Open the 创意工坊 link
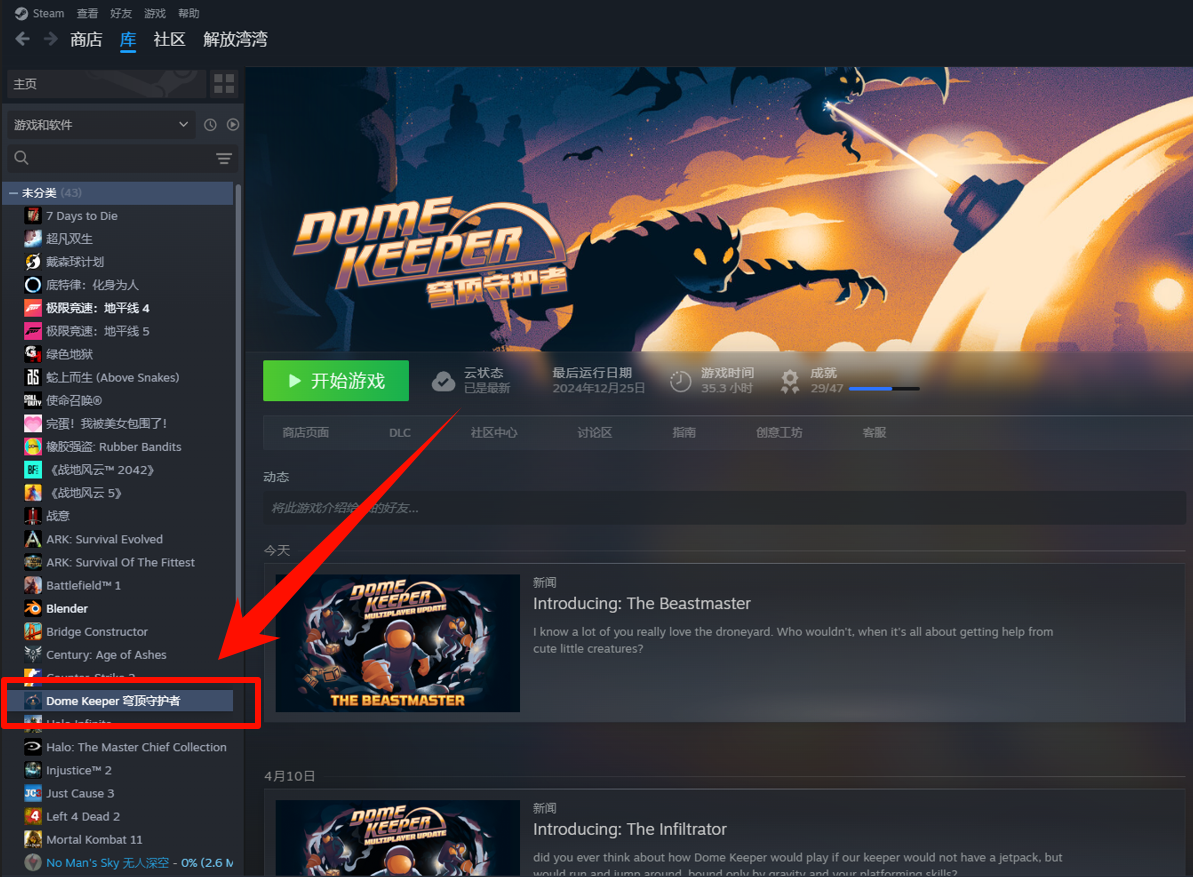The image size is (1193, 877). coord(779,433)
